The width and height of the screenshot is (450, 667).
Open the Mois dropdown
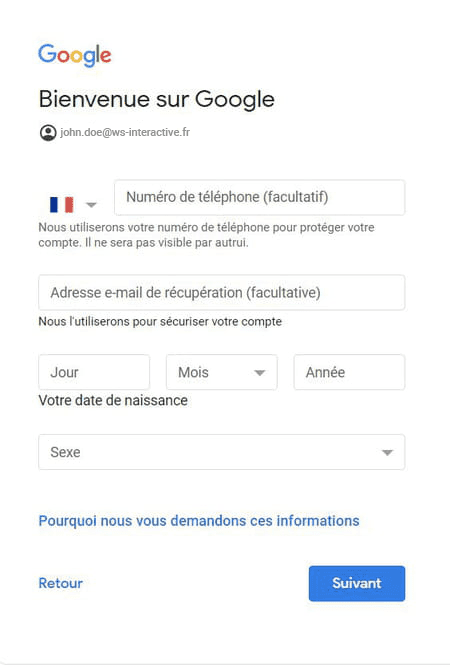pyautogui.click(x=222, y=372)
